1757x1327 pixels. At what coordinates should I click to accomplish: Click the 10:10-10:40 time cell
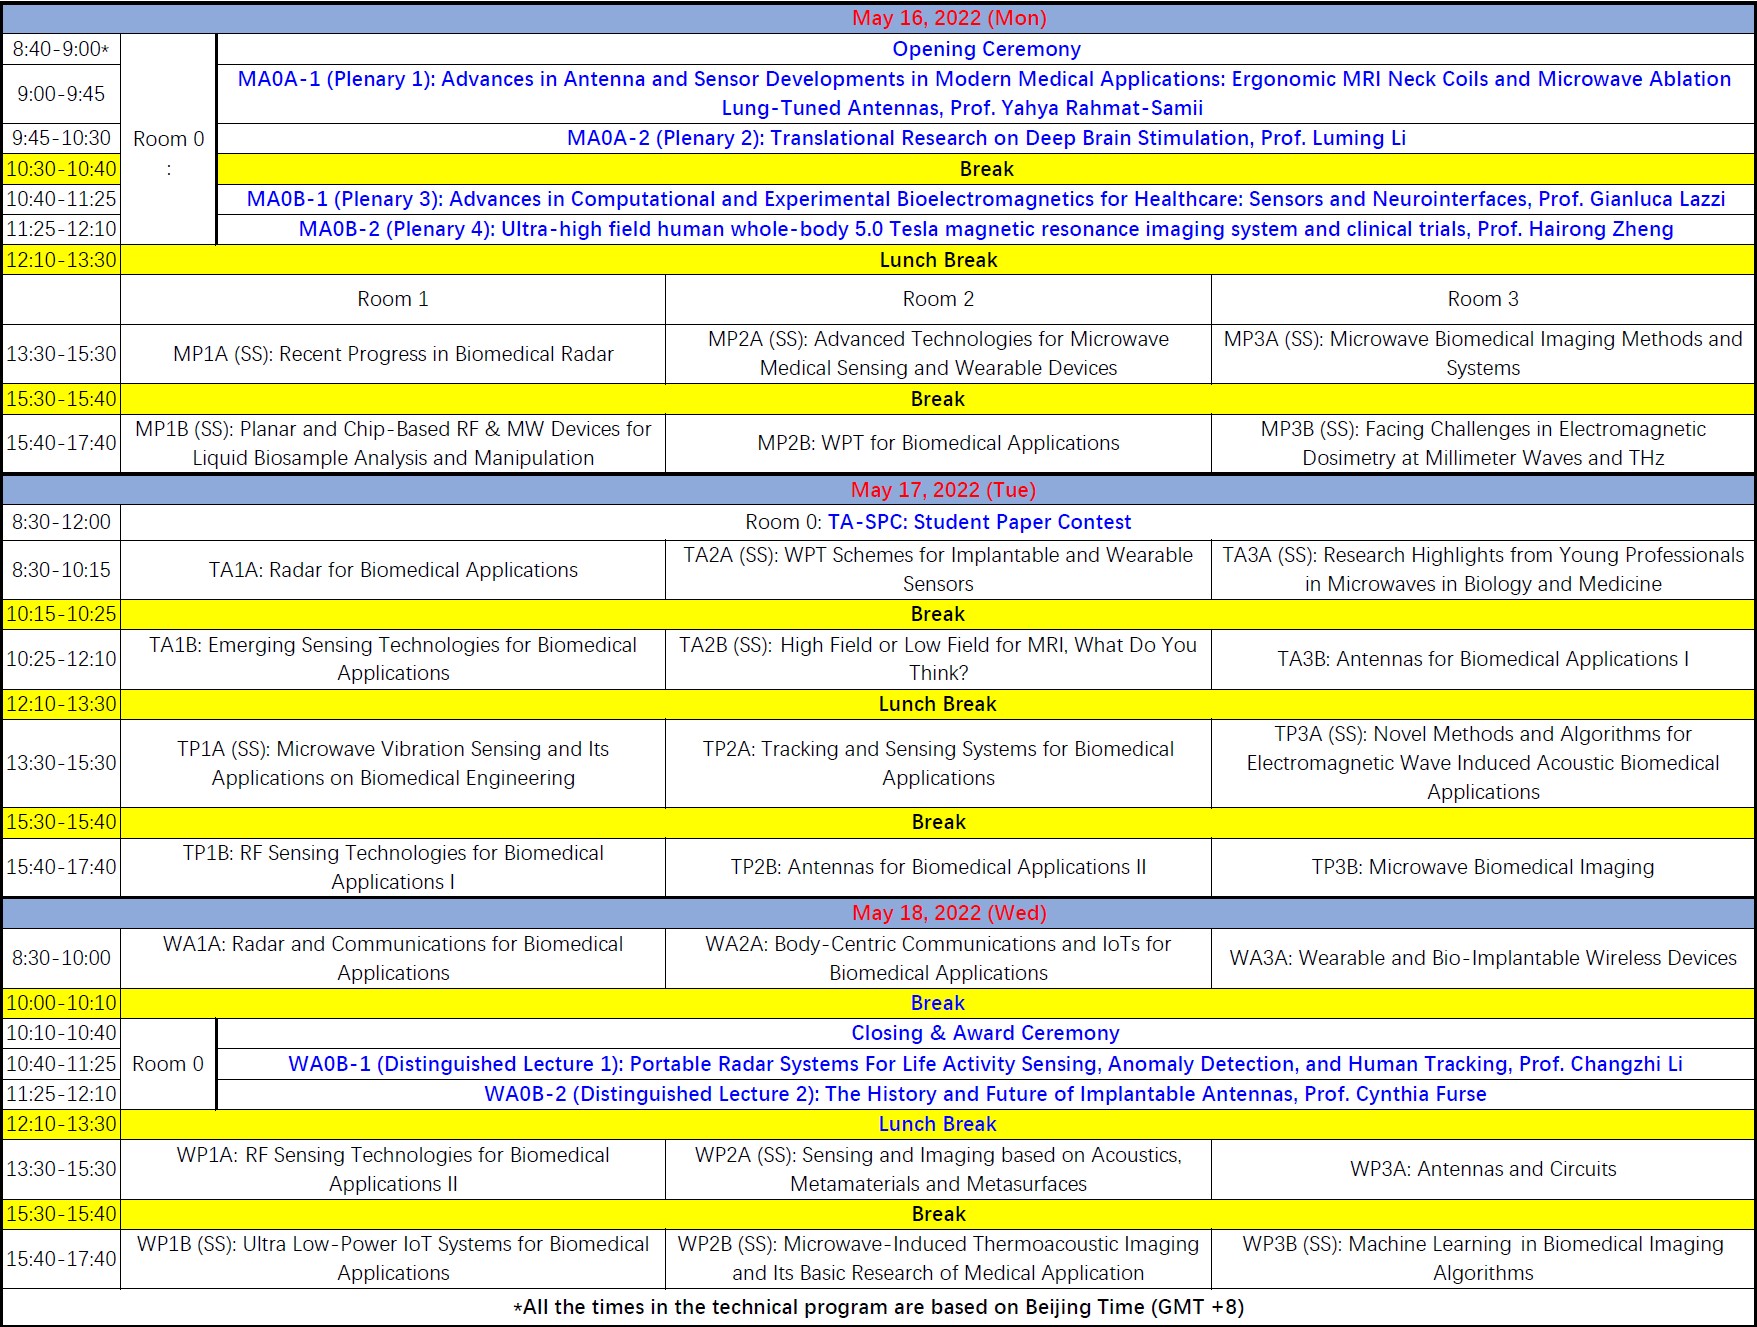click(x=61, y=1033)
